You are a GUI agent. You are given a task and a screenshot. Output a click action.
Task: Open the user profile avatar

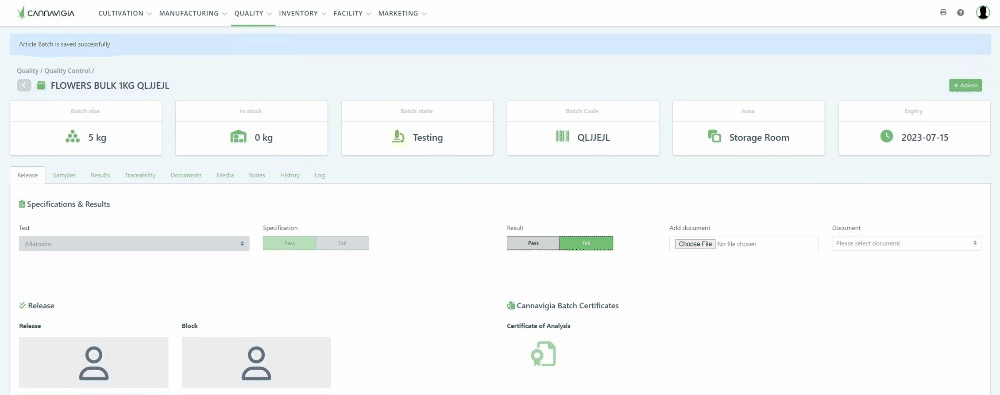click(x=983, y=12)
